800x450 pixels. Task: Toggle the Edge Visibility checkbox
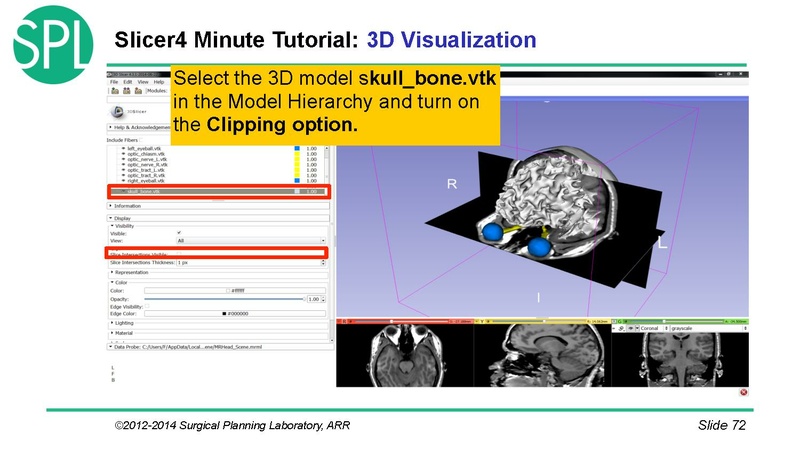click(x=147, y=306)
